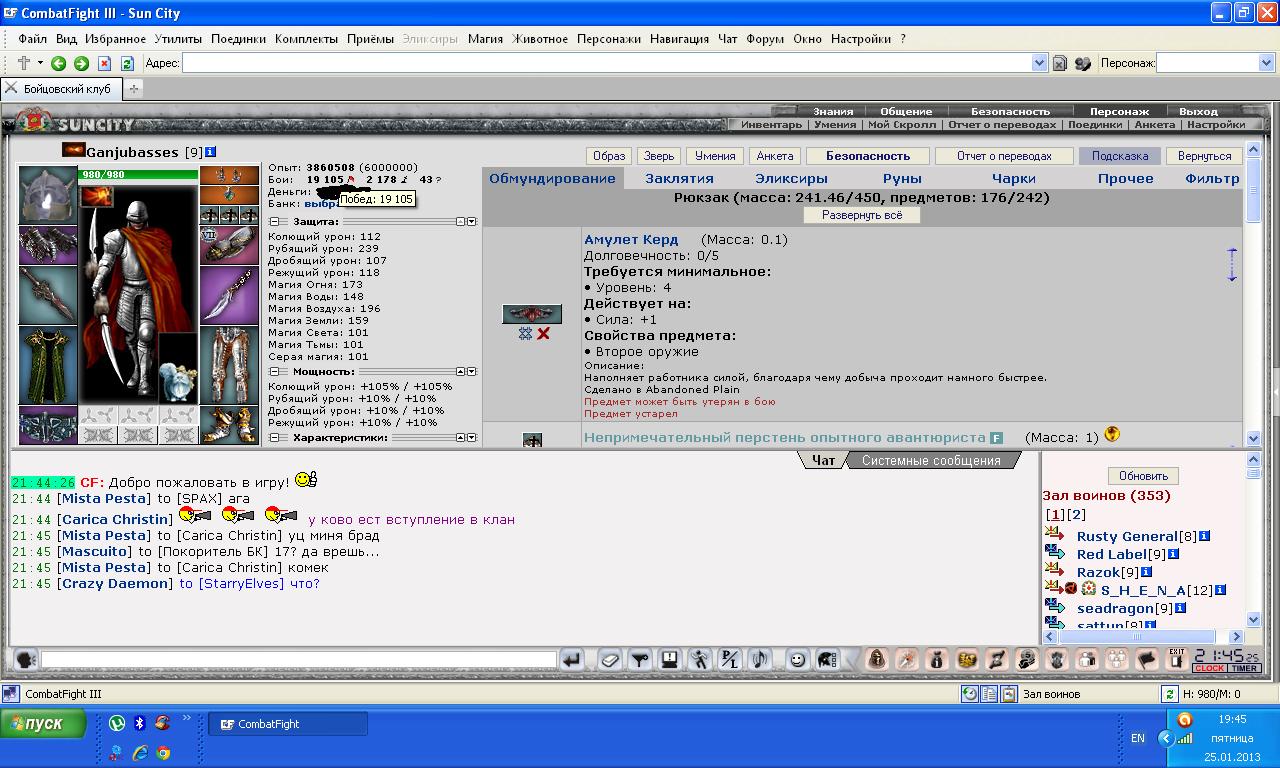Screen dimensions: 1280x768
Task: Open the address bar dropdown
Action: 1039,63
